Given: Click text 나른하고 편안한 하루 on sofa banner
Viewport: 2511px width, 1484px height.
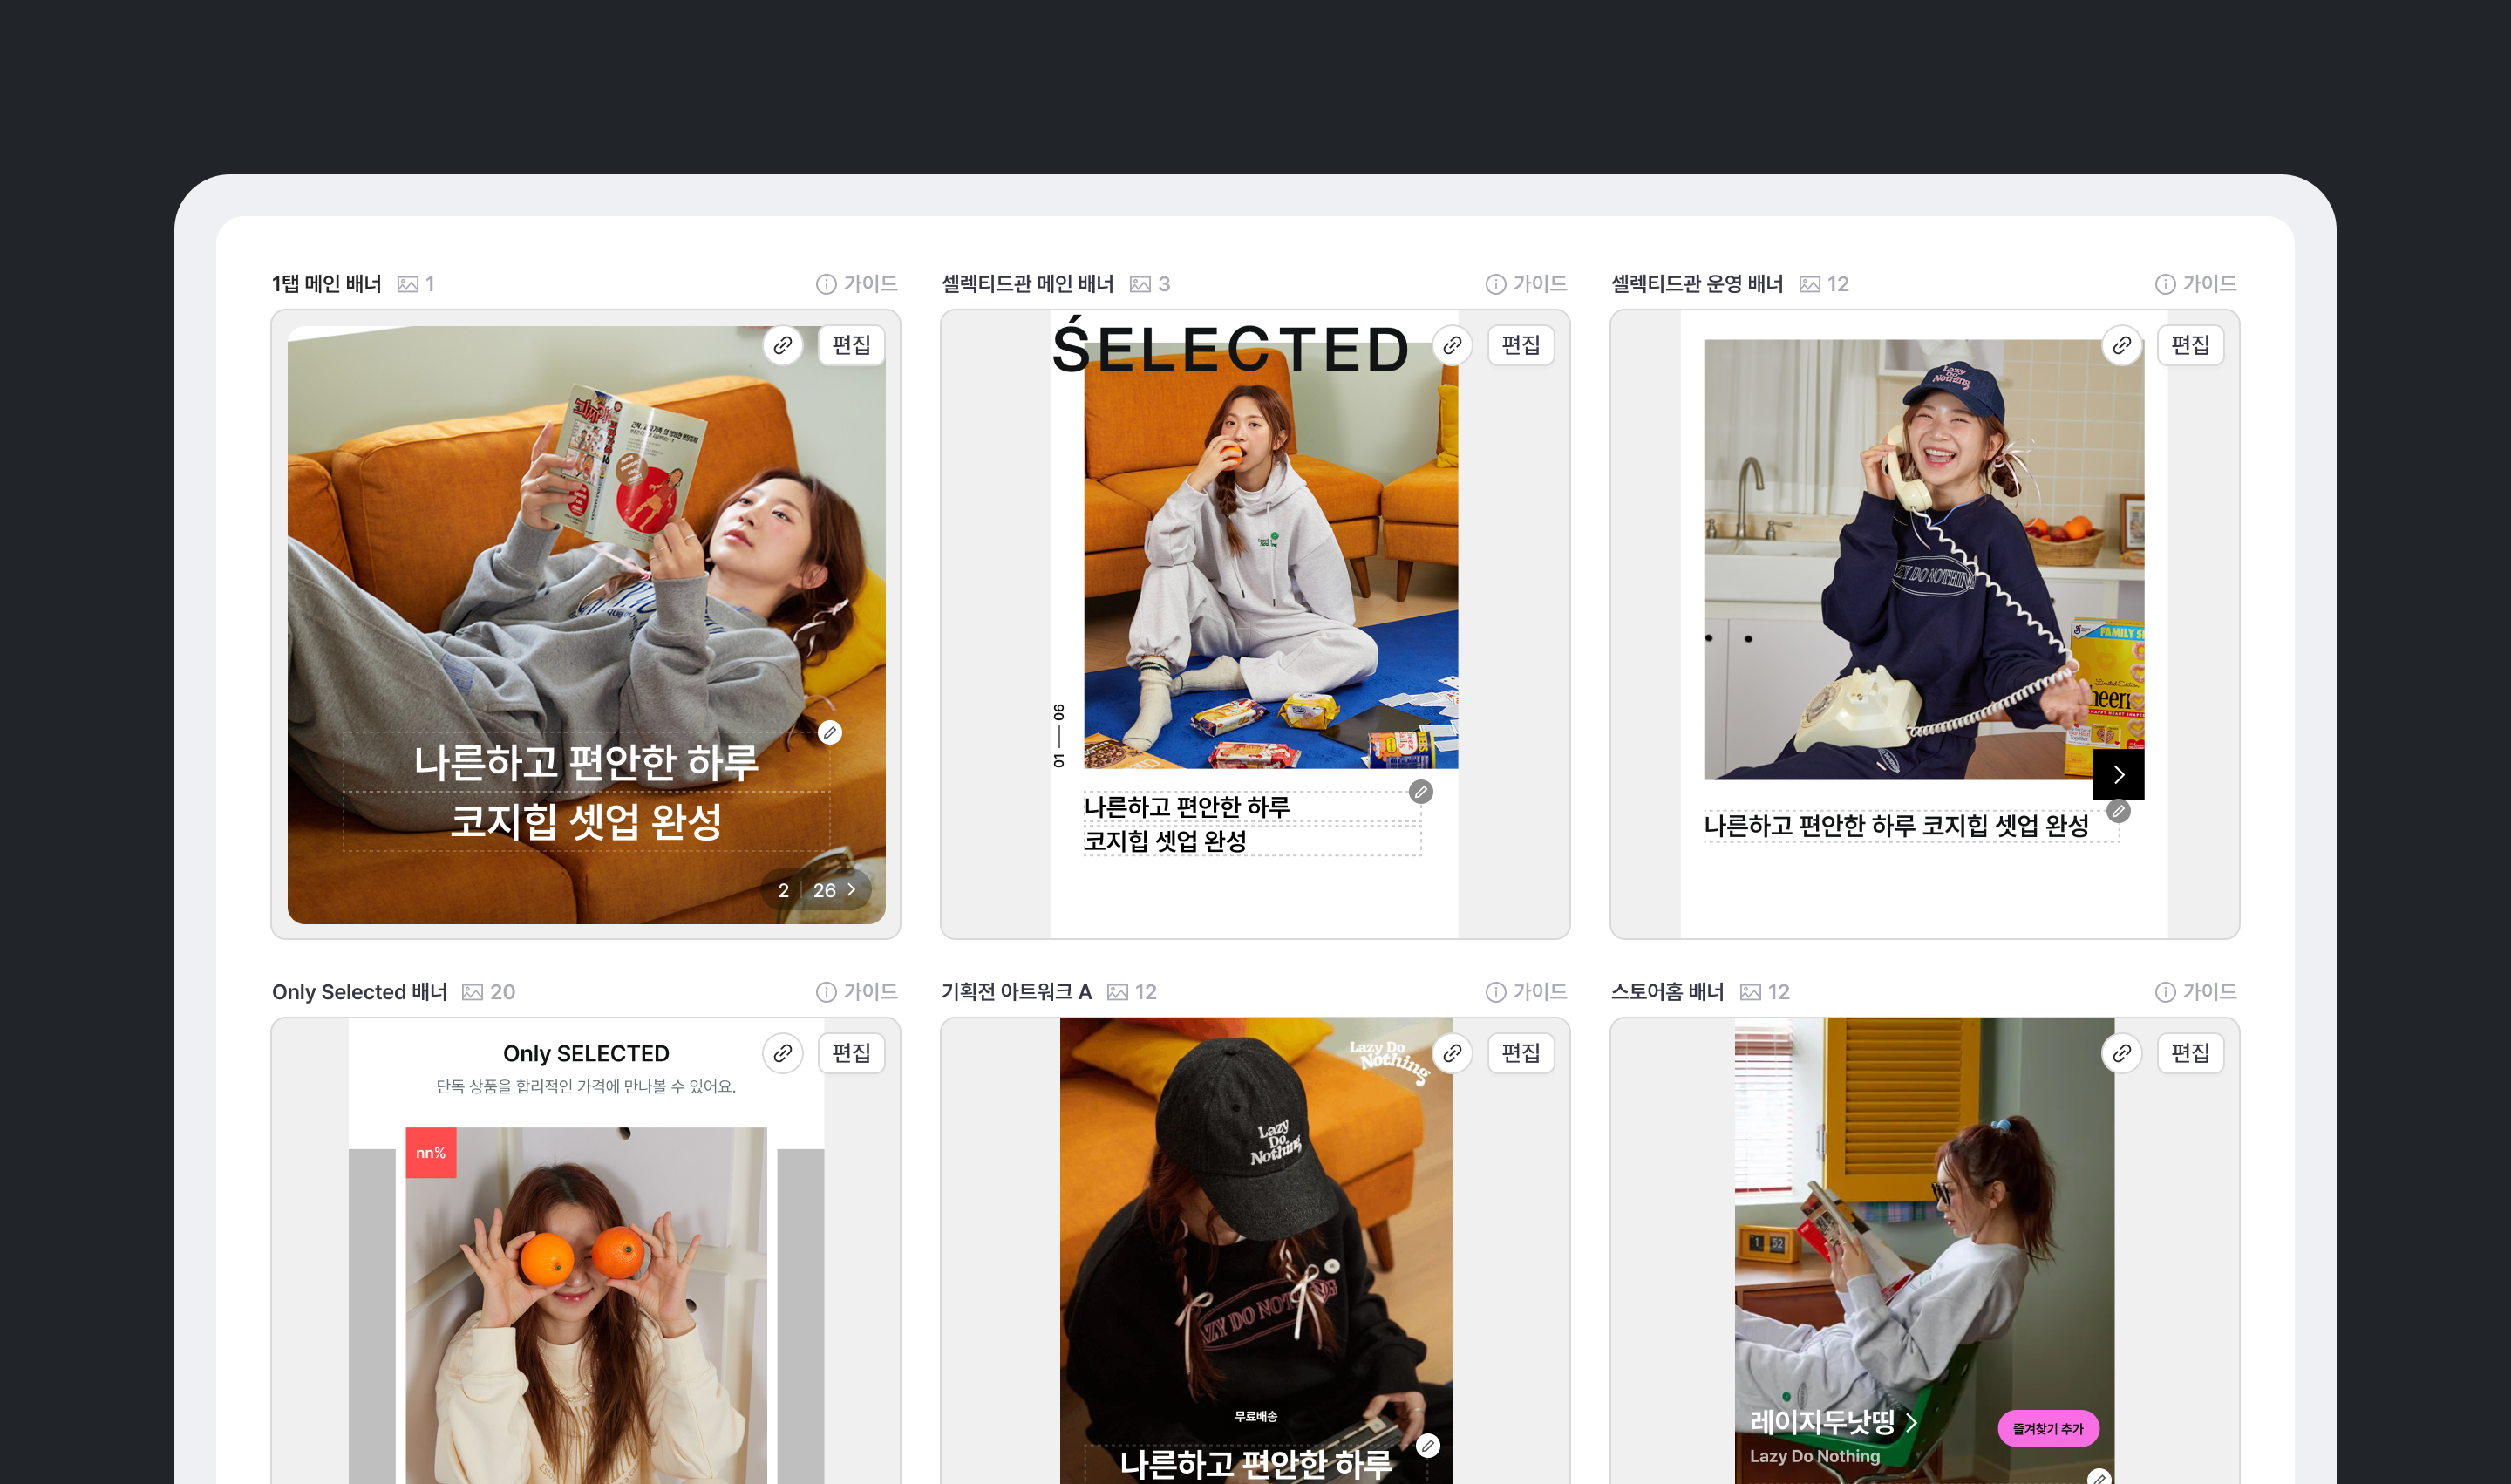Looking at the screenshot, I should coord(586,763).
